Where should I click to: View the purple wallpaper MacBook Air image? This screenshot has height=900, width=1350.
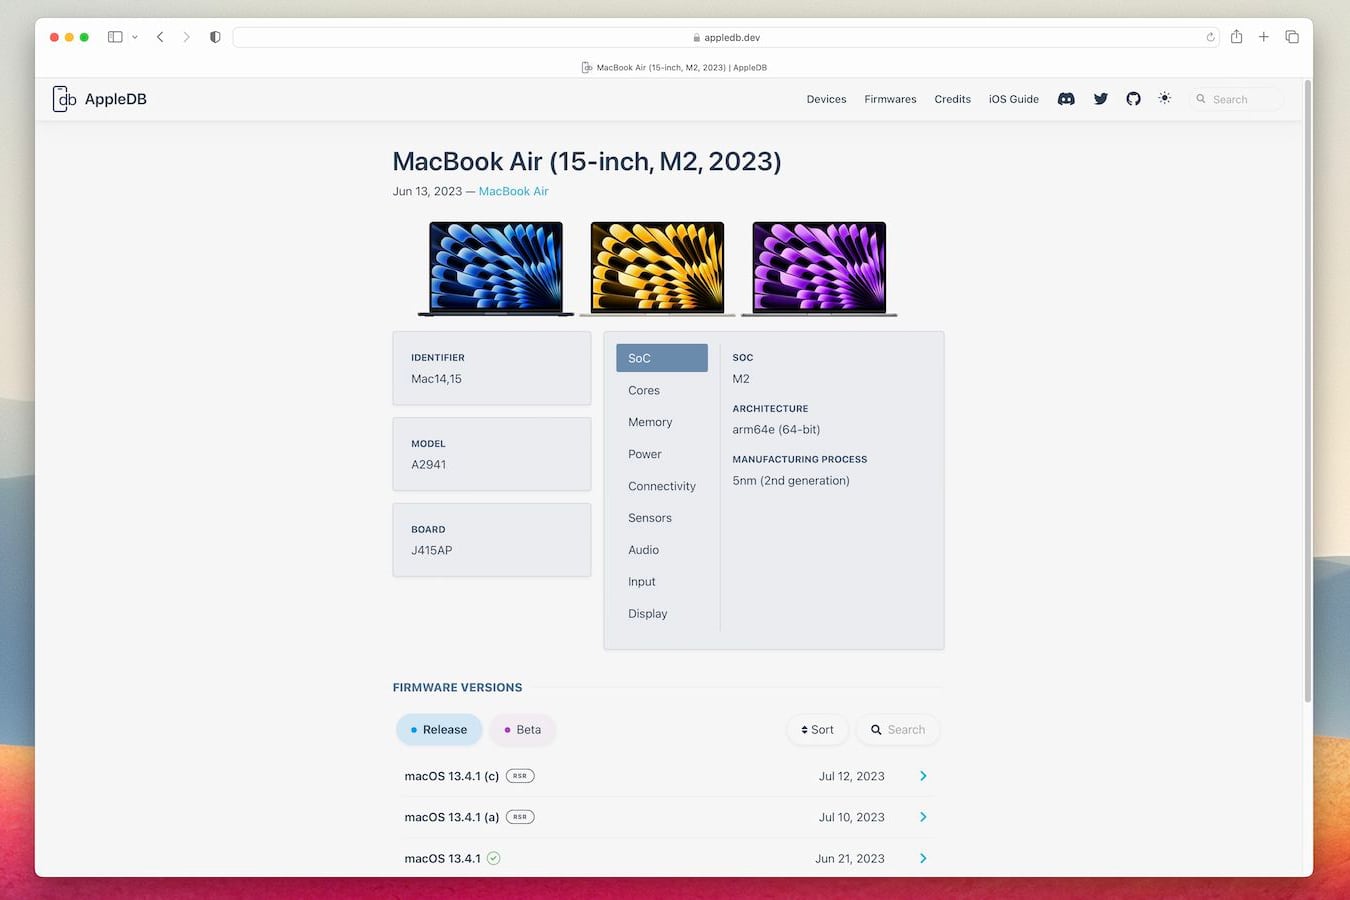819,269
